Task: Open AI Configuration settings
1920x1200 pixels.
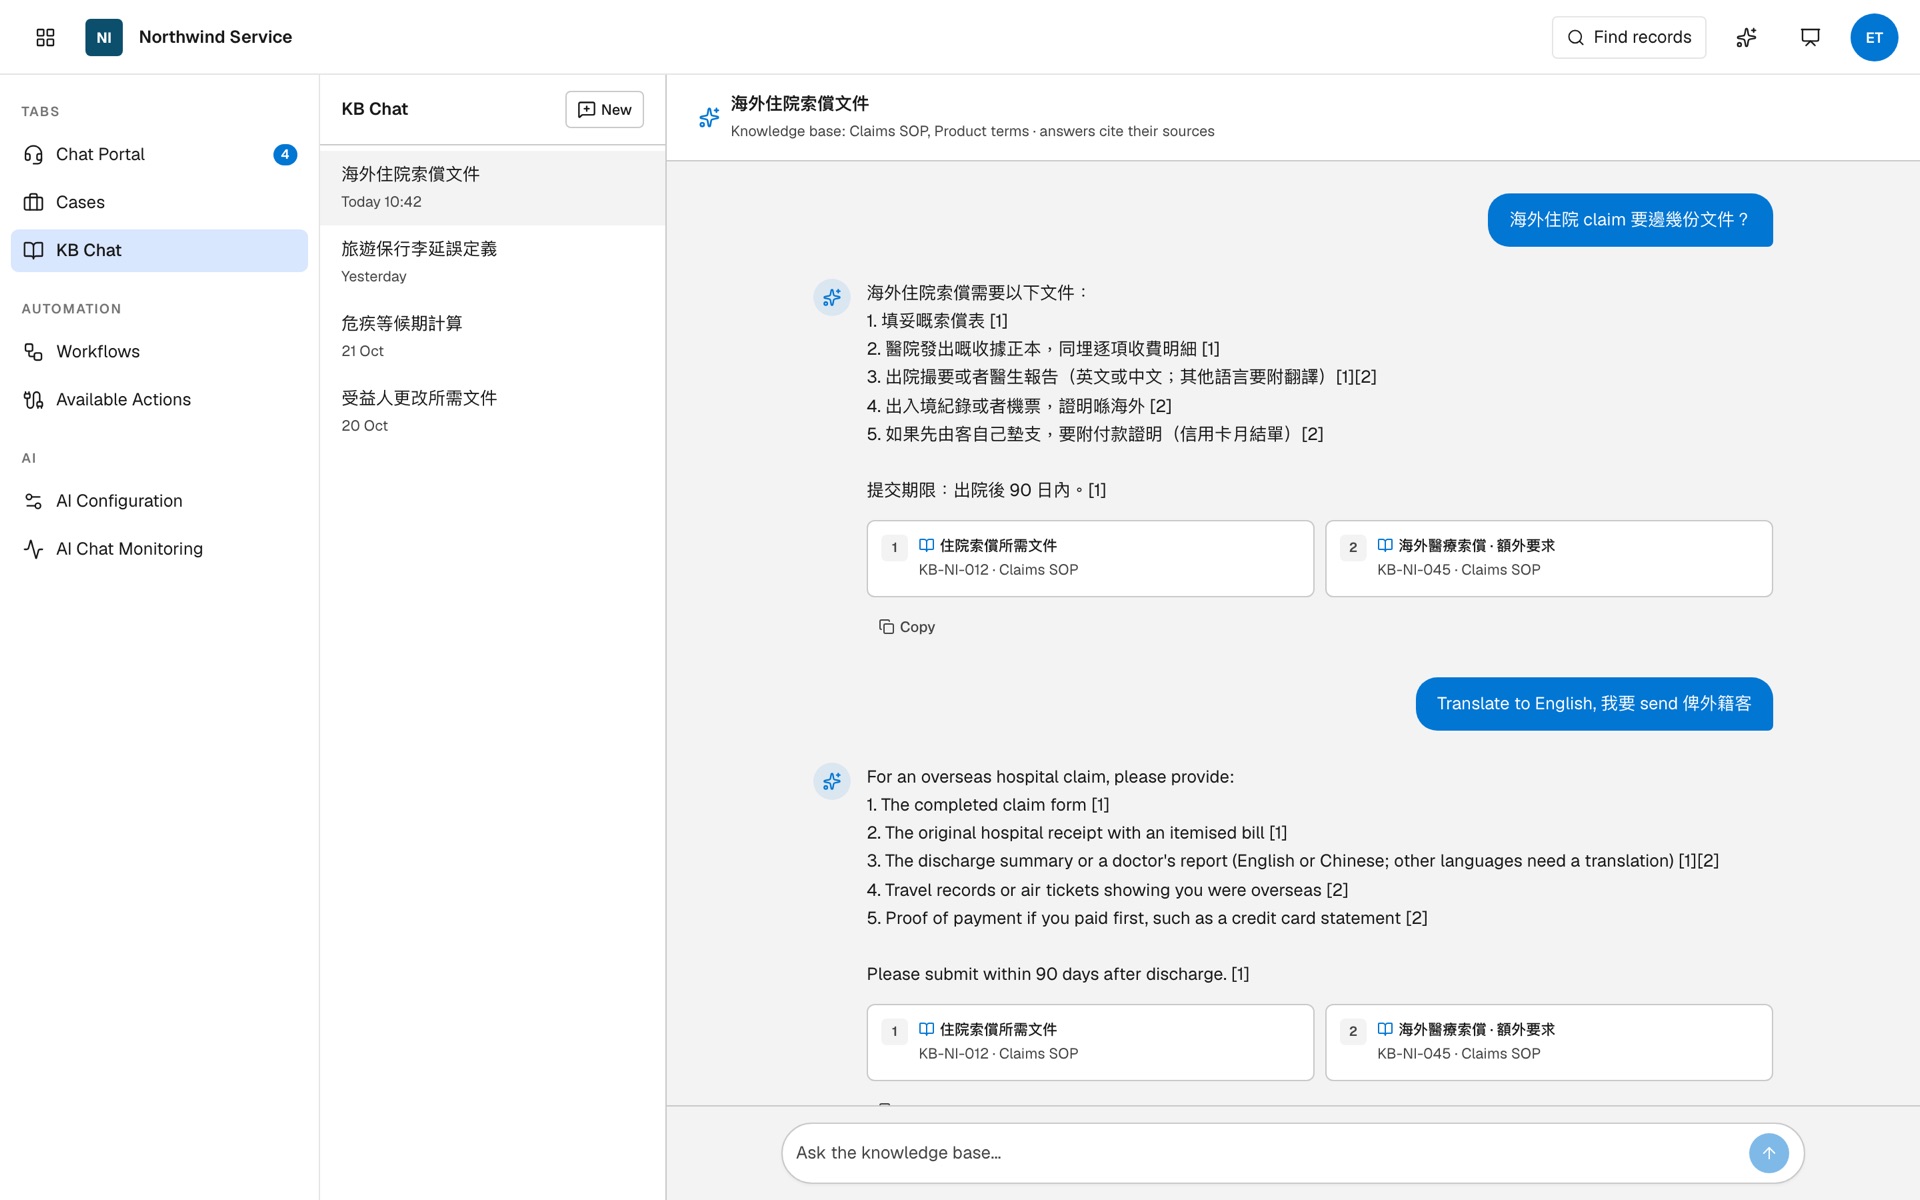Action: coord(159,501)
